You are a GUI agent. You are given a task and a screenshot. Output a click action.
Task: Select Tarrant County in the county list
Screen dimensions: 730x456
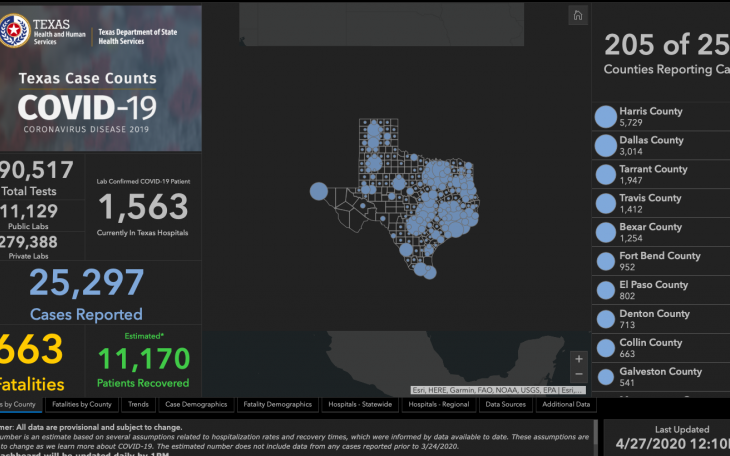tap(653, 175)
